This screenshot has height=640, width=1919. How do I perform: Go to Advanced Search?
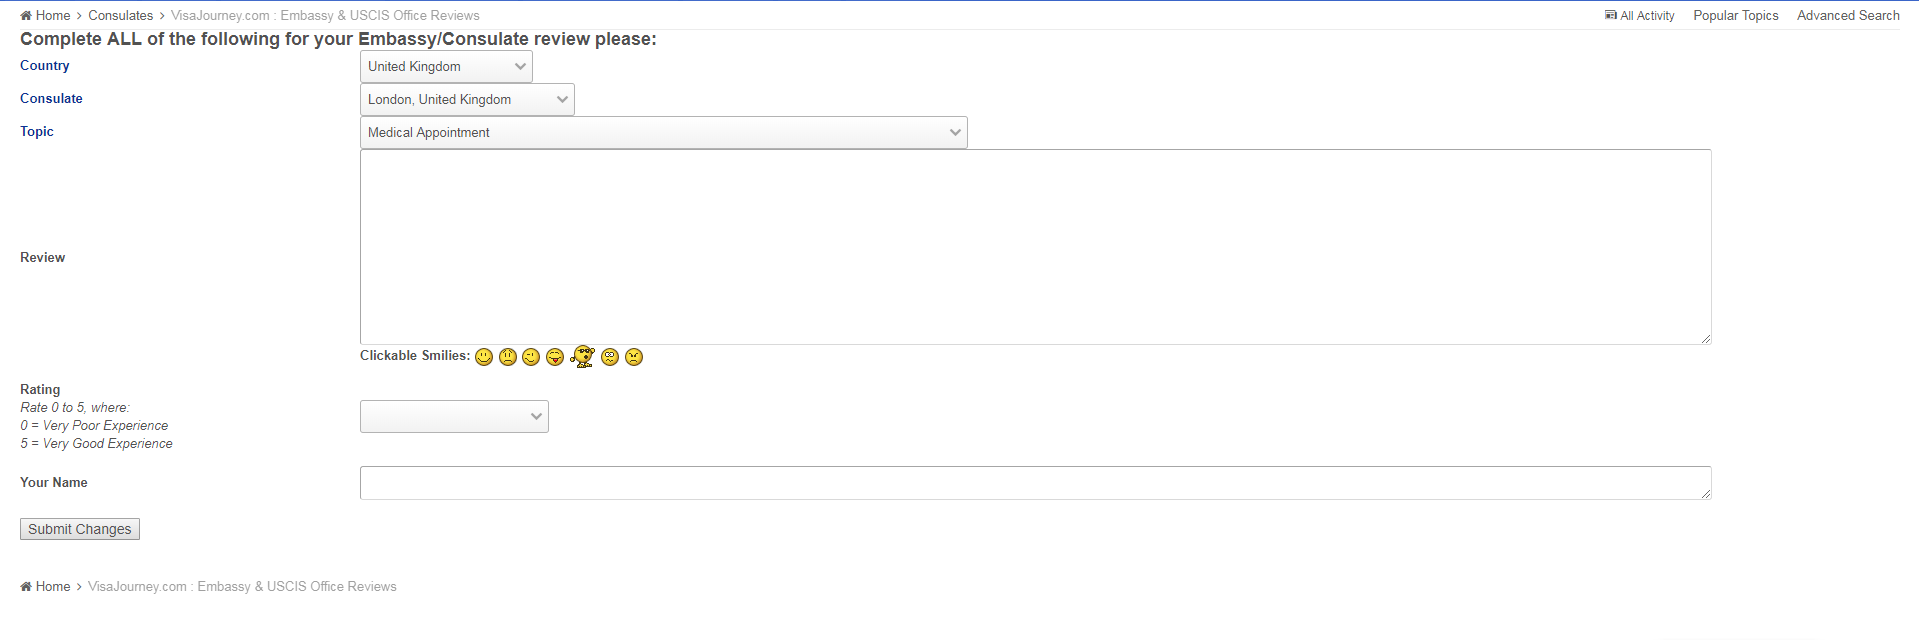point(1848,15)
